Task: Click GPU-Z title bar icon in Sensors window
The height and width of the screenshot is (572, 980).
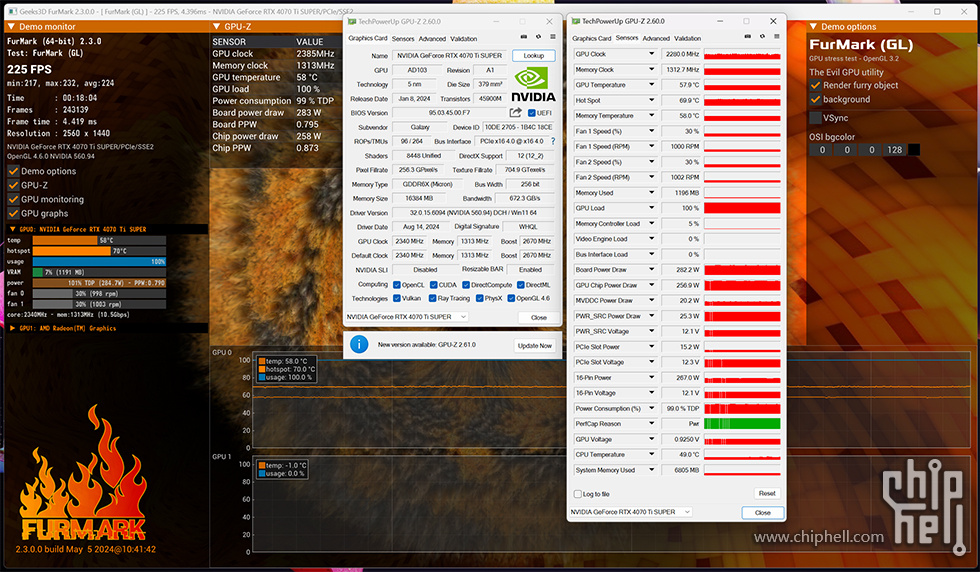Action: point(576,21)
